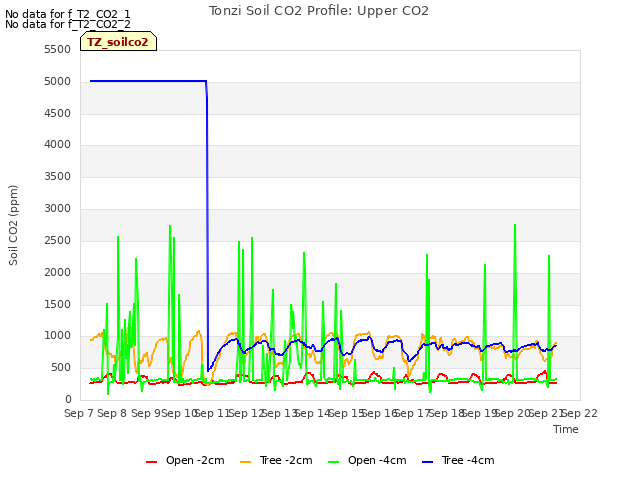Click the Sep 8 x-axis label
640x480 pixels.
112,413
